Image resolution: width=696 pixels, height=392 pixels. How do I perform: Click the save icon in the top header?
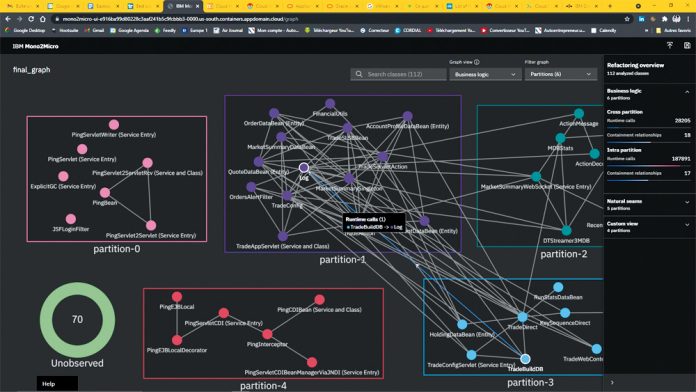(x=687, y=45)
